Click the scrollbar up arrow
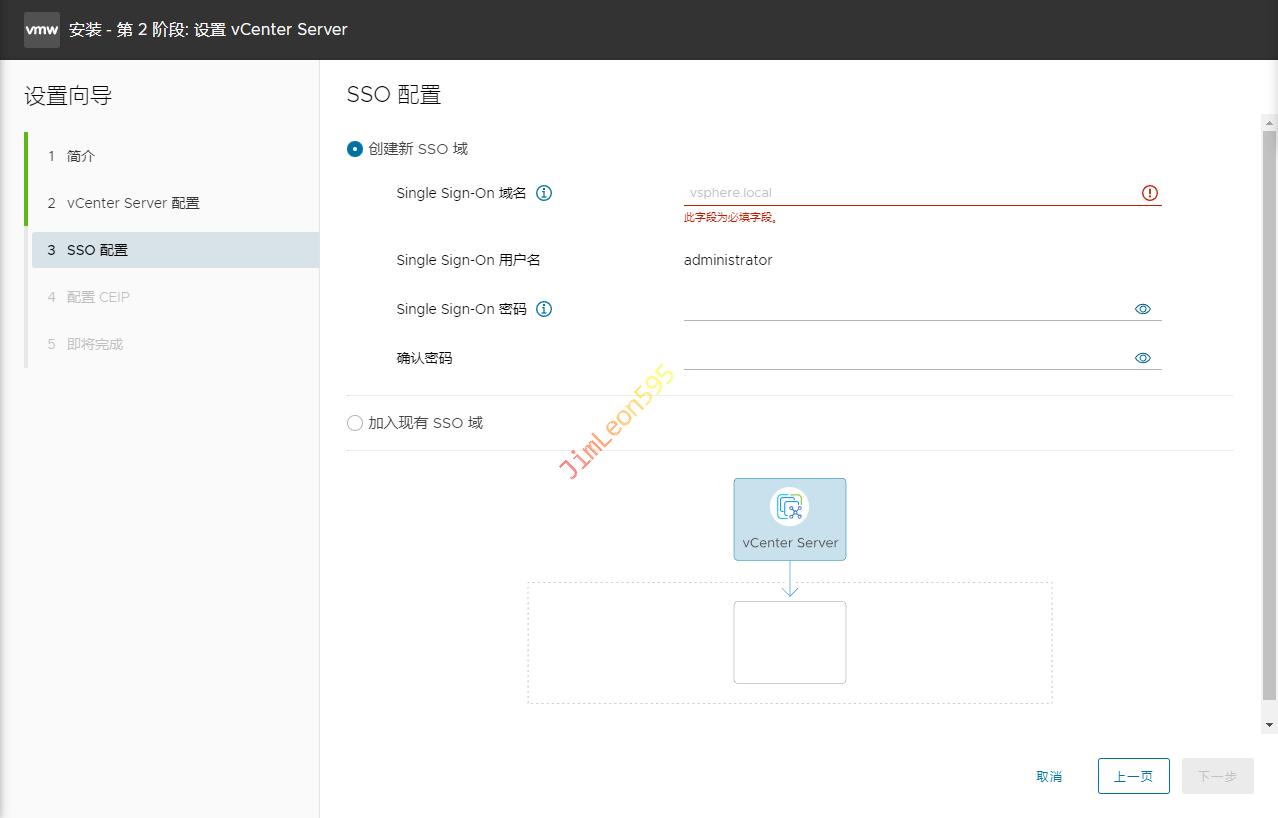The height and width of the screenshot is (818, 1278). click(1269, 122)
